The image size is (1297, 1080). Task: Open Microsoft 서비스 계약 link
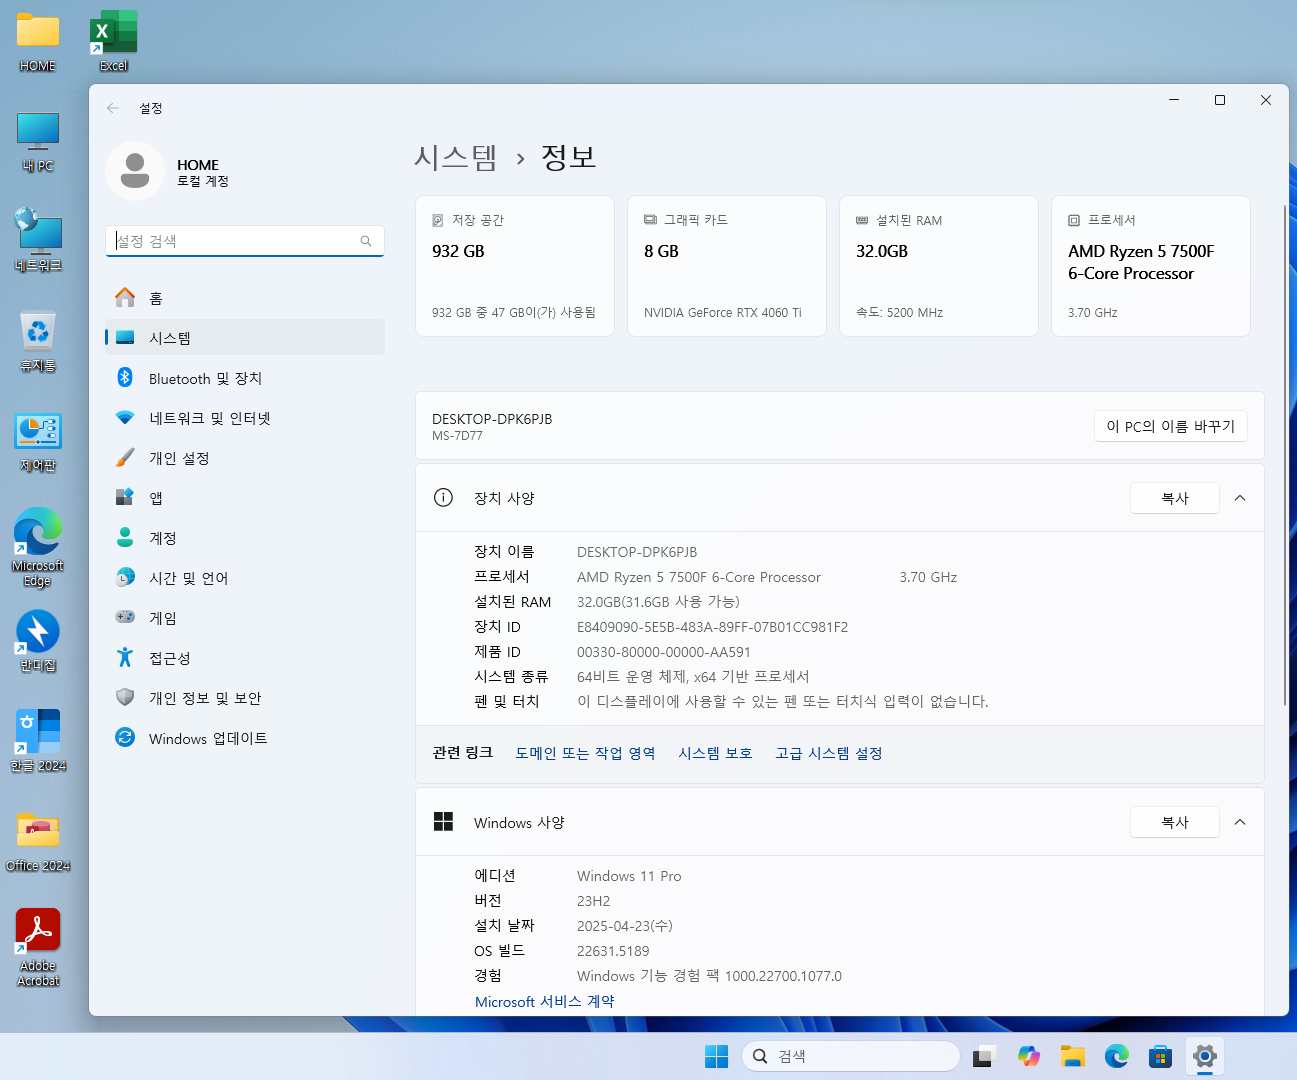545,1001
